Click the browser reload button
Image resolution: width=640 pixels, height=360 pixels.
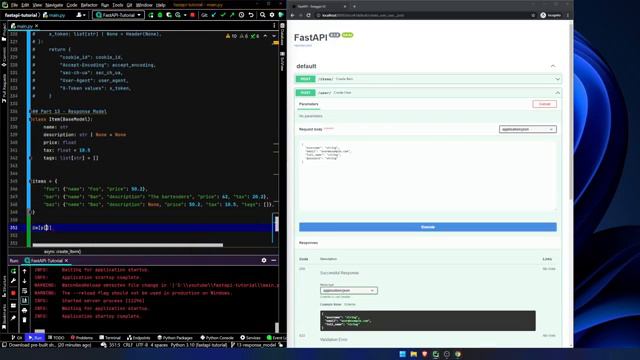[x=309, y=15]
